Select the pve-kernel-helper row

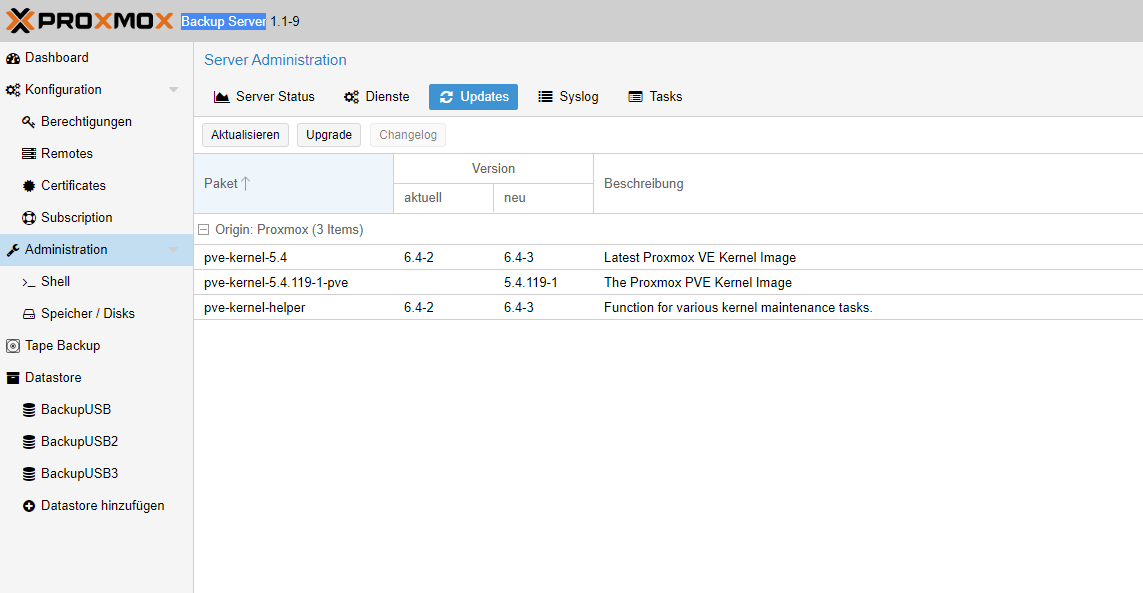668,307
